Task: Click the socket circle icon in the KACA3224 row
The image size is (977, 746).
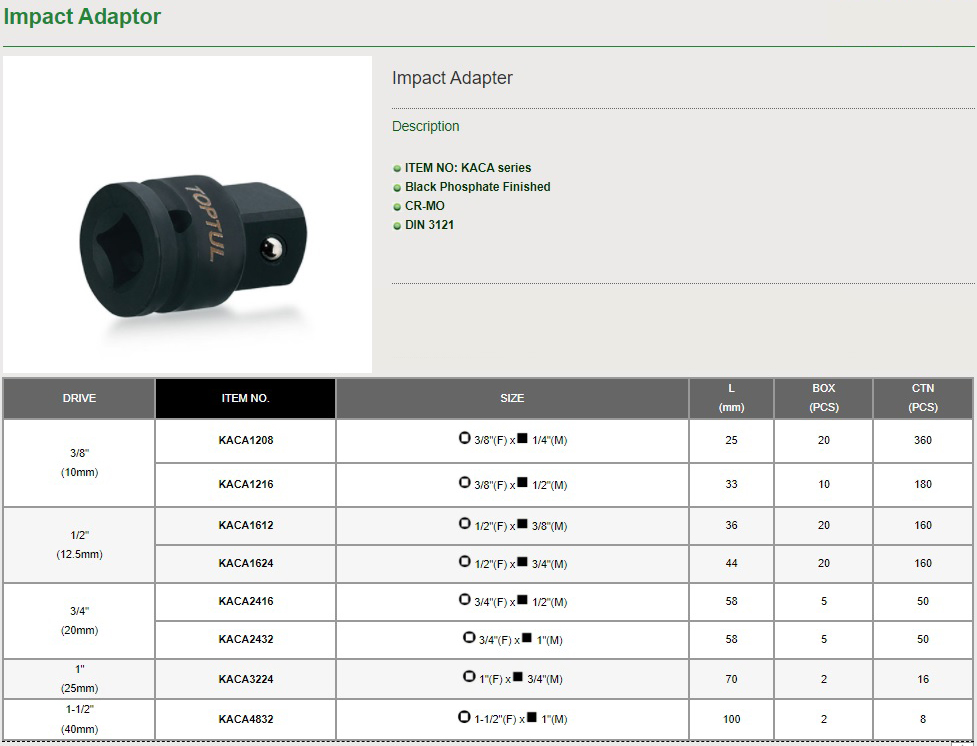Action: pos(468,677)
